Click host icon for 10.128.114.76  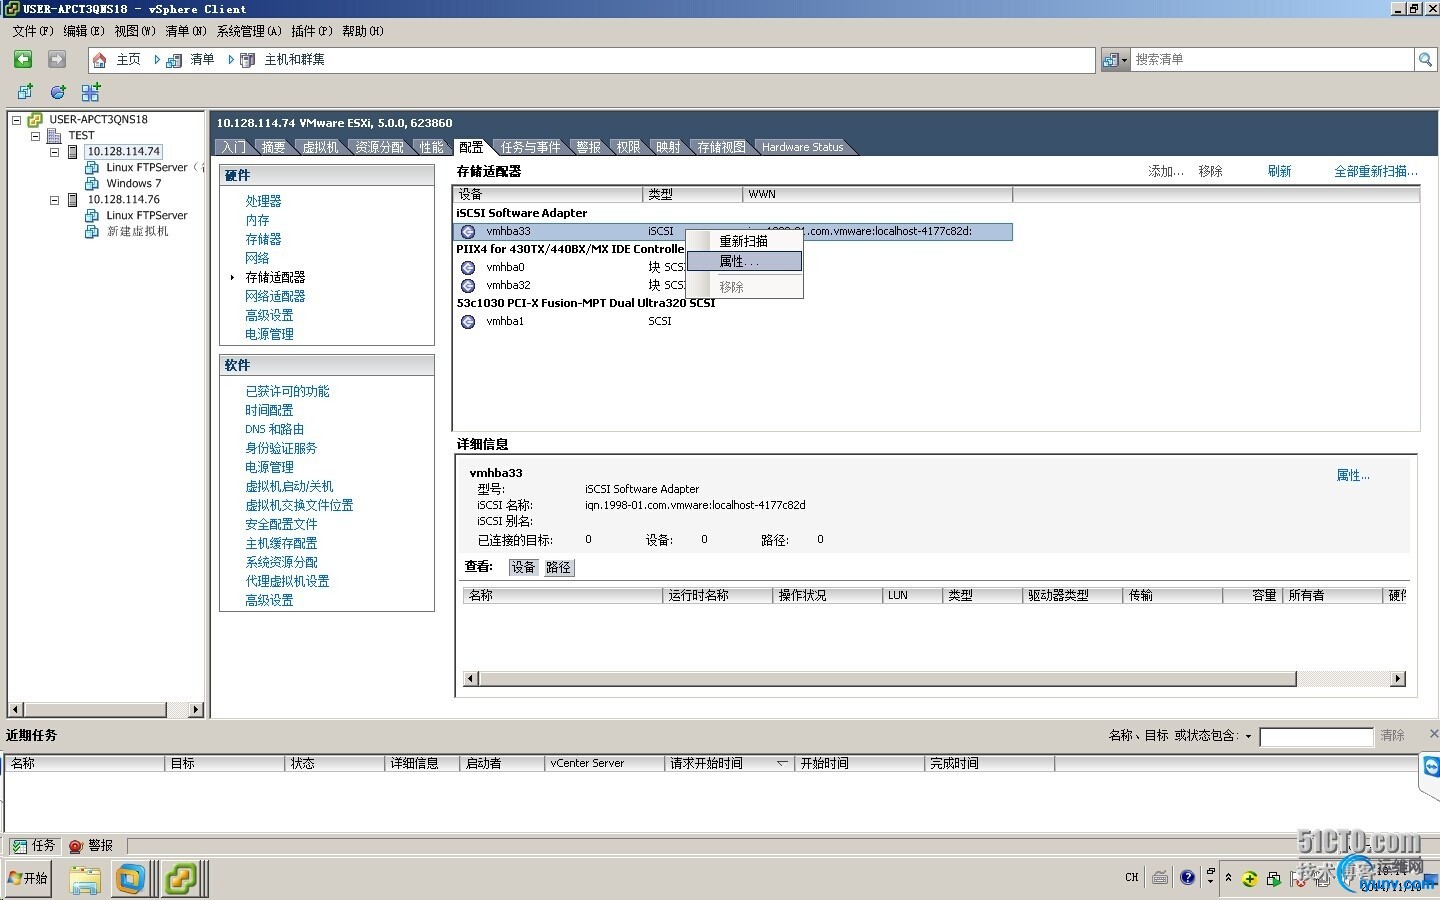pyautogui.click(x=73, y=200)
